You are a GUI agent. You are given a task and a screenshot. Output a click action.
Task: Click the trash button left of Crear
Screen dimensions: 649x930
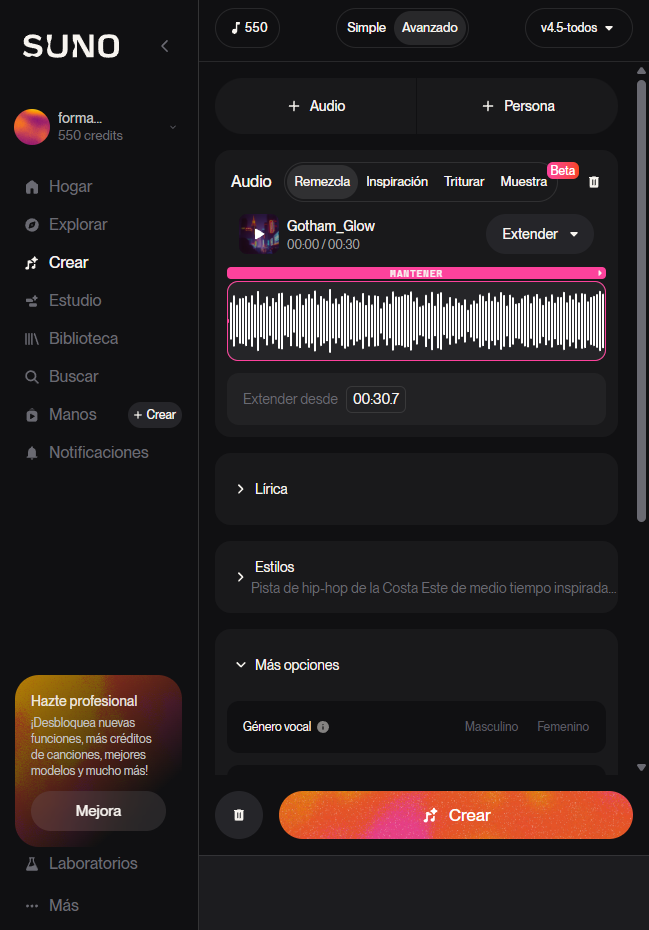[239, 815]
